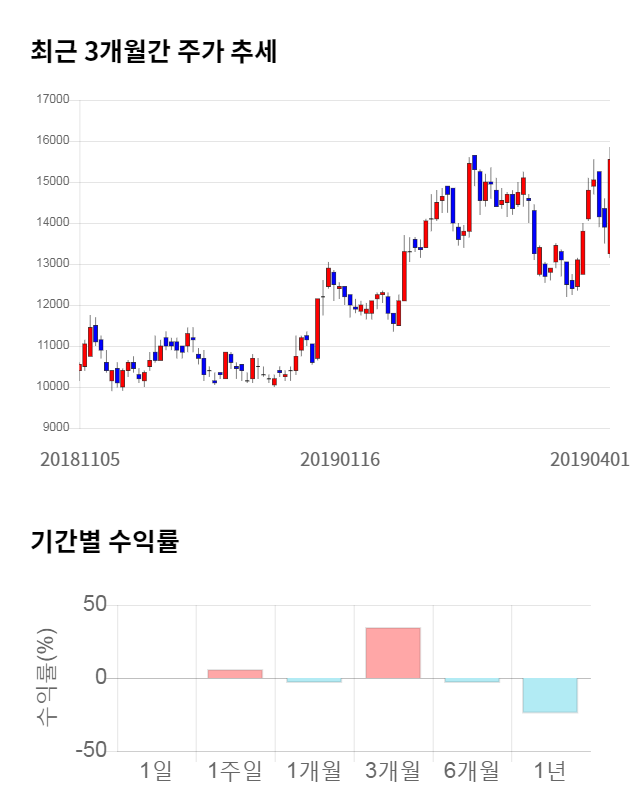640x810 pixels.
Task: Select the 3개월 axis label
Action: 393,771
